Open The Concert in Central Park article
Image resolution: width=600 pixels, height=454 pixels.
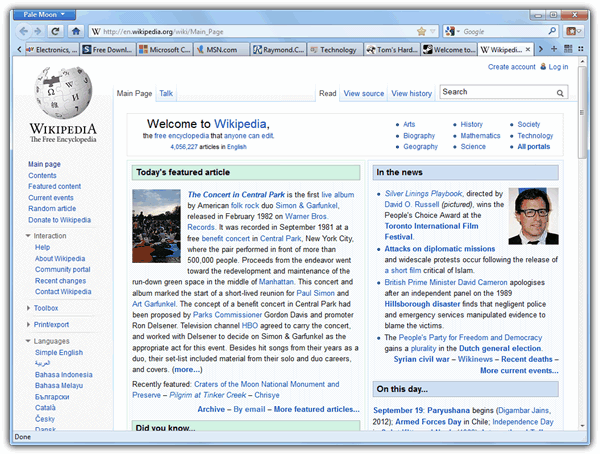tap(236, 194)
